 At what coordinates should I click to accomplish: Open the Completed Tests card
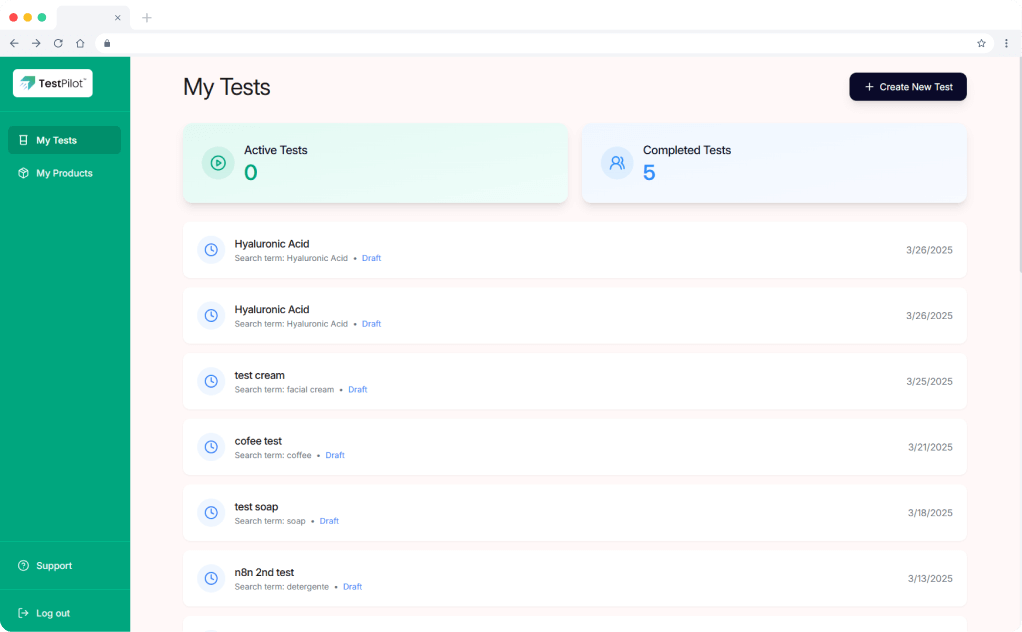[774, 163]
